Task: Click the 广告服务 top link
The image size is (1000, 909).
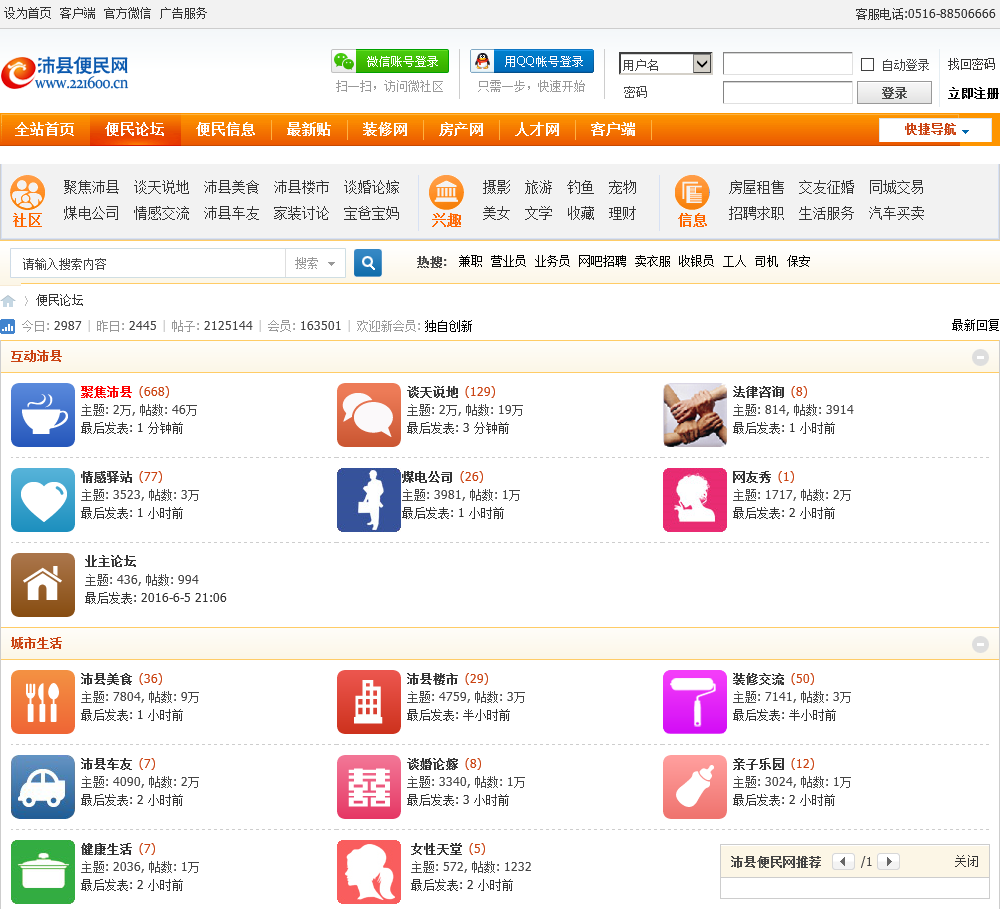Action: coord(183,13)
